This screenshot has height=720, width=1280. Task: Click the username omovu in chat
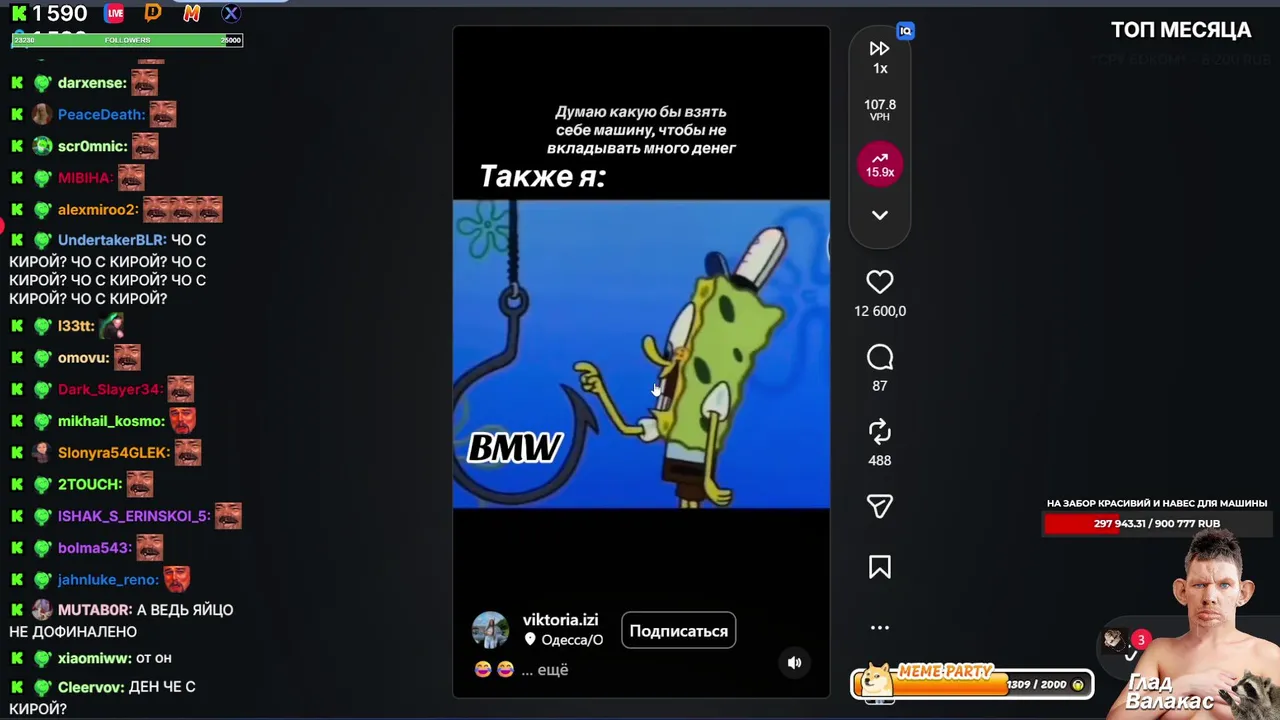tap(82, 358)
